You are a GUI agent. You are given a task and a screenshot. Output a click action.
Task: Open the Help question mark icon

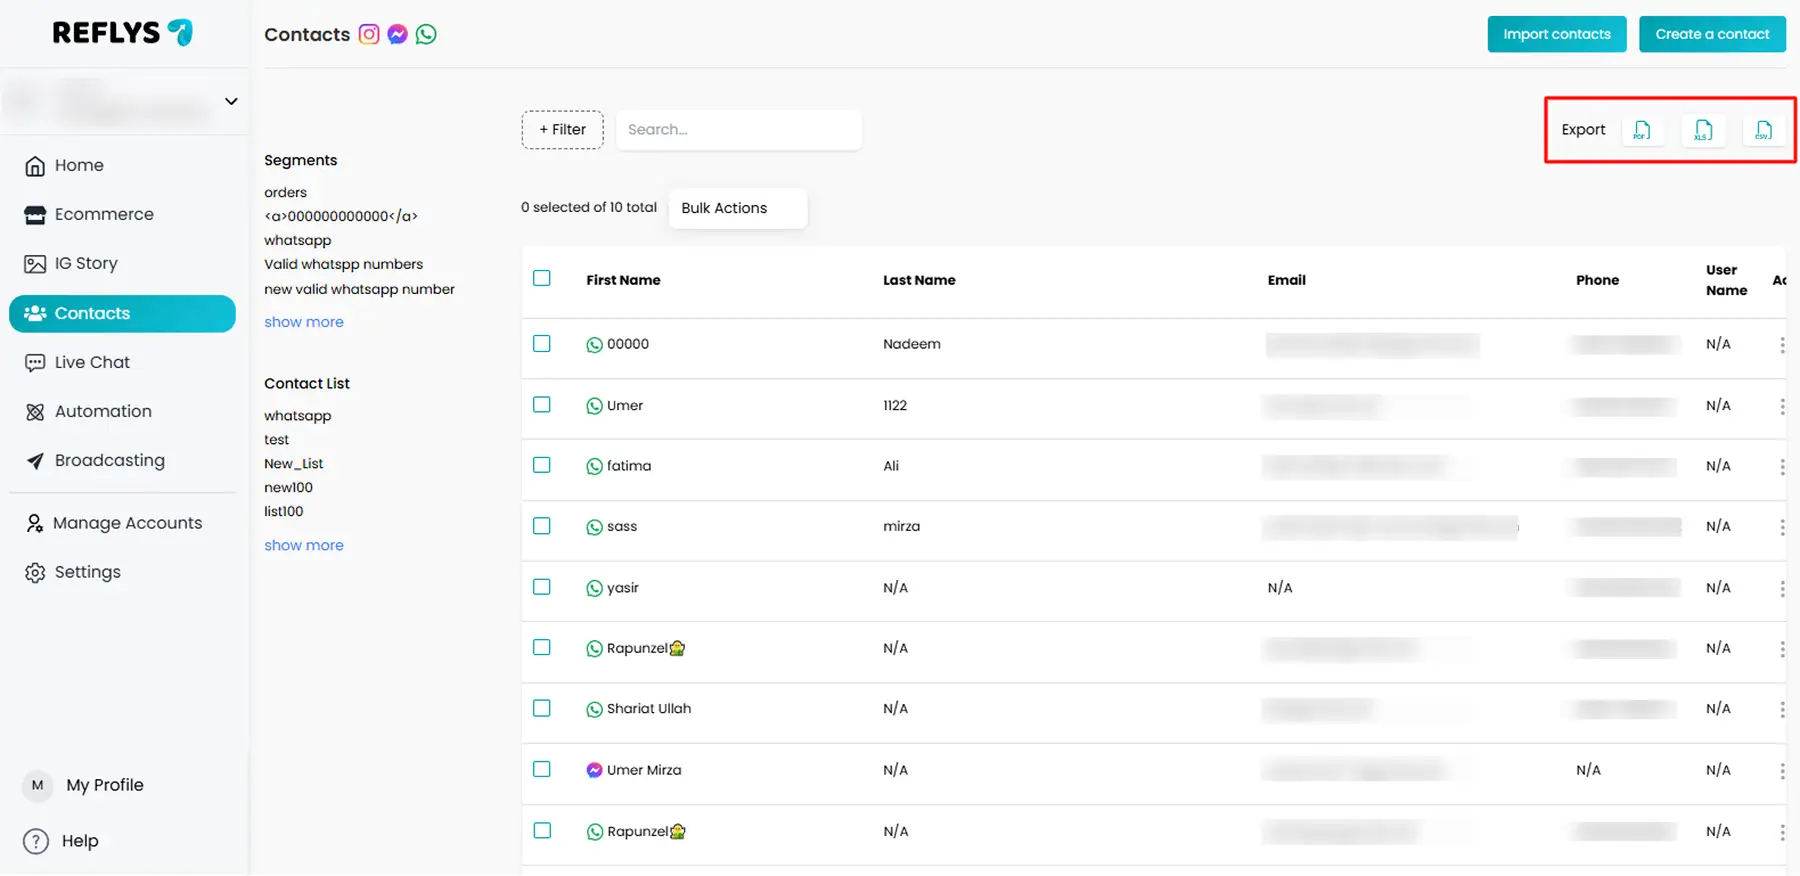pyautogui.click(x=36, y=841)
